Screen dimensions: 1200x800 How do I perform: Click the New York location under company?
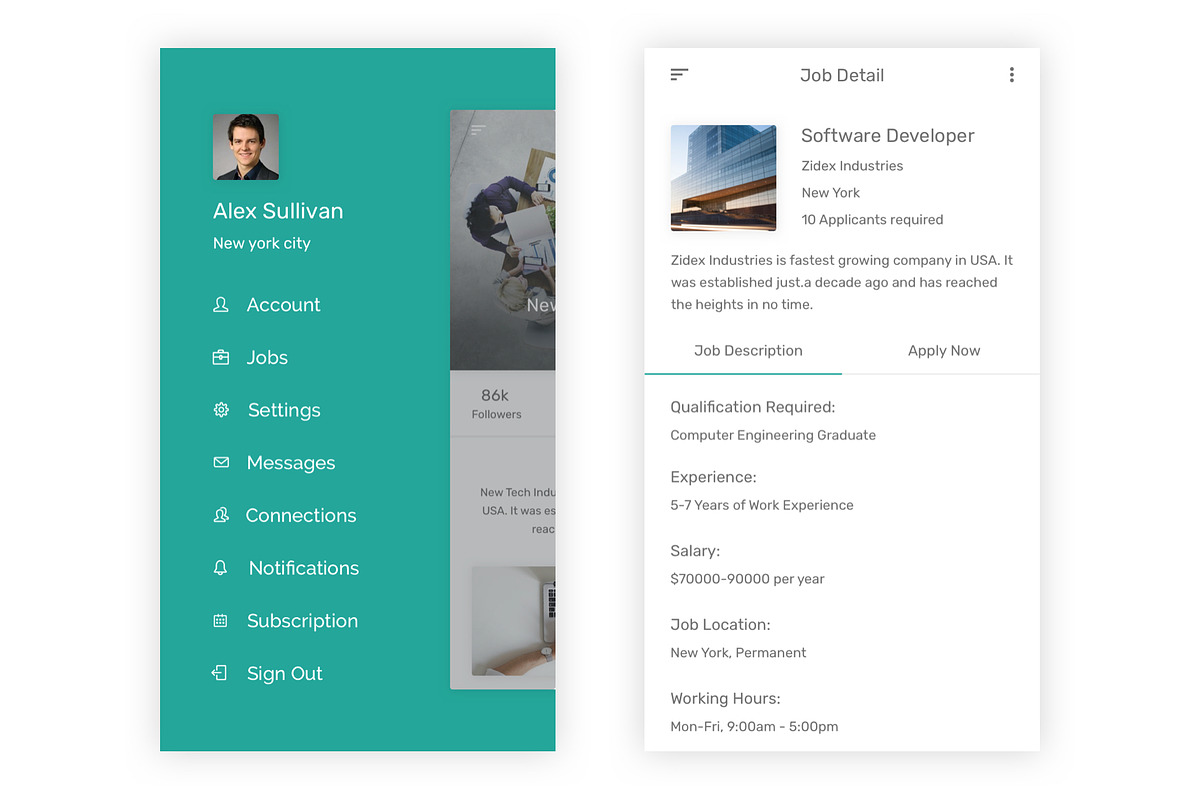pyautogui.click(x=831, y=193)
